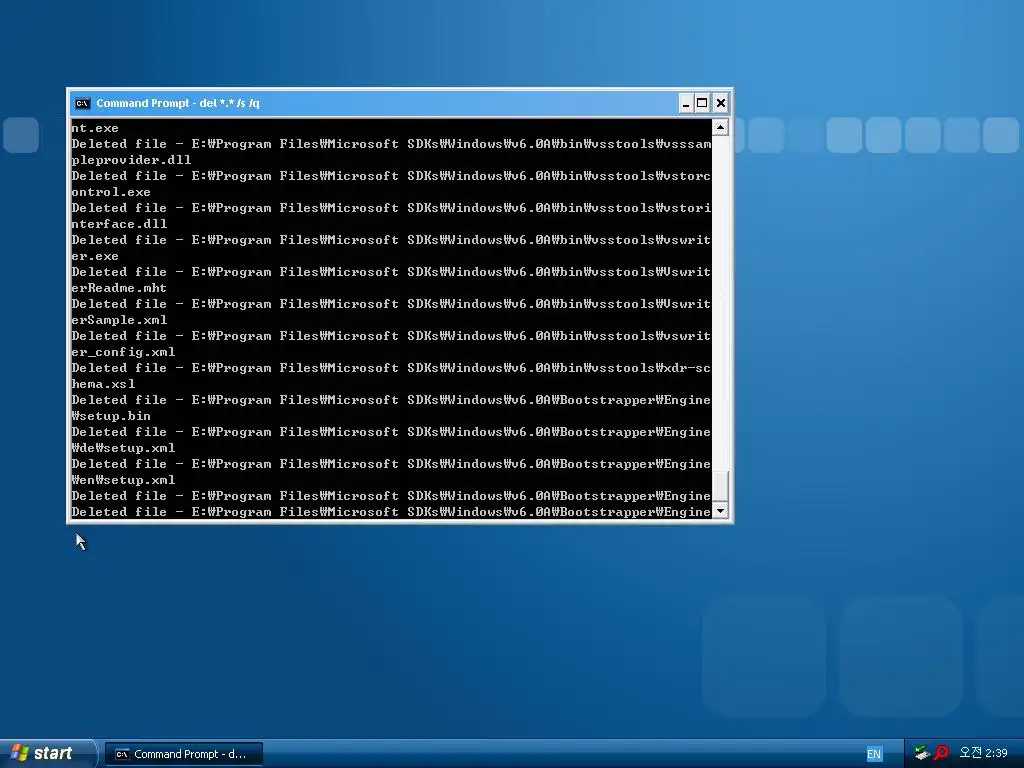Click the console text 'er.exe'
The image size is (1024, 768).
point(95,256)
